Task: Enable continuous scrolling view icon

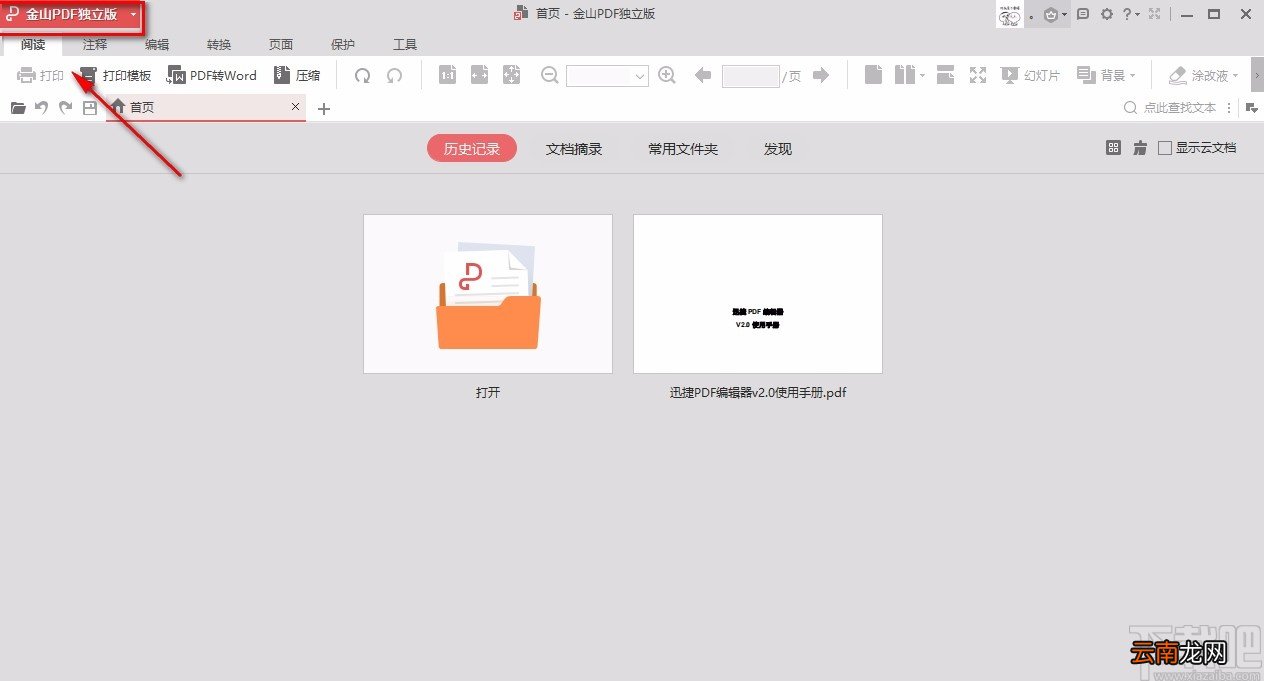Action: click(946, 75)
